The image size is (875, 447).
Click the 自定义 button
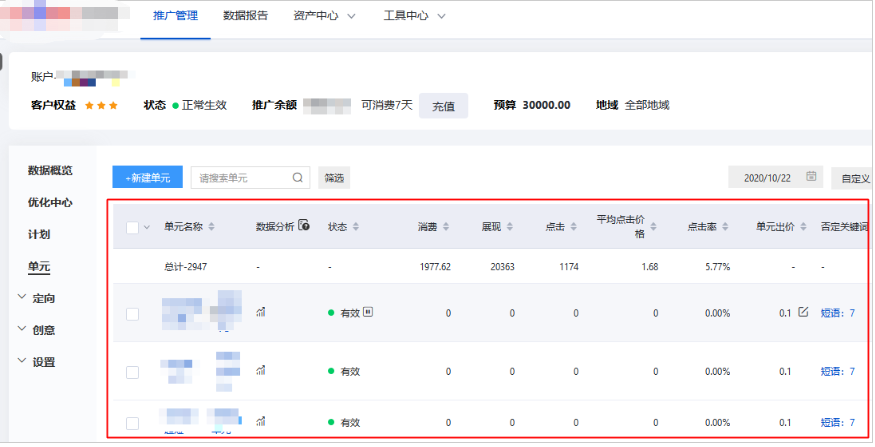(852, 178)
